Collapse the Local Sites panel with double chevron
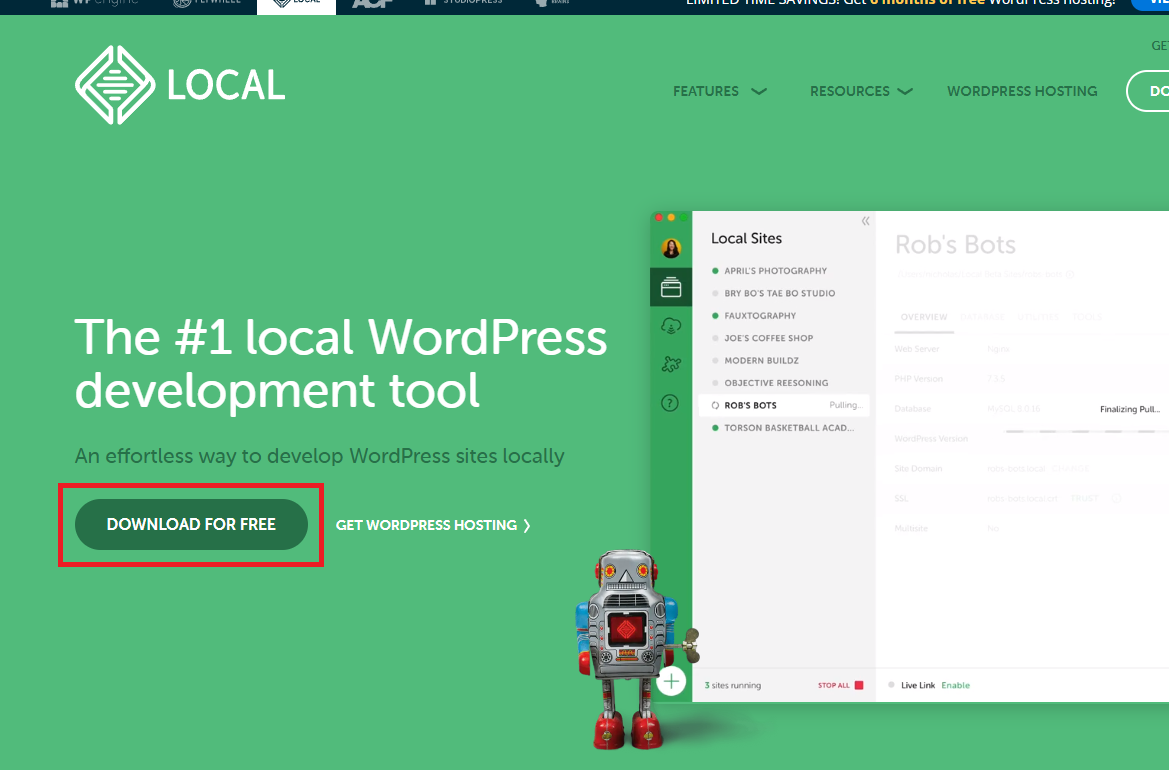1169x770 pixels. [866, 221]
